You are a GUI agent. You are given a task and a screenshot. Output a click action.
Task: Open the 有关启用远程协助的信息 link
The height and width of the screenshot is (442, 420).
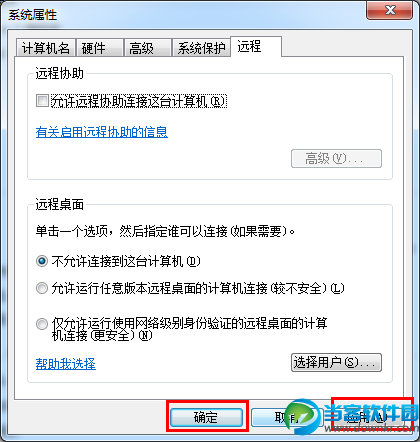pyautogui.click(x=102, y=132)
